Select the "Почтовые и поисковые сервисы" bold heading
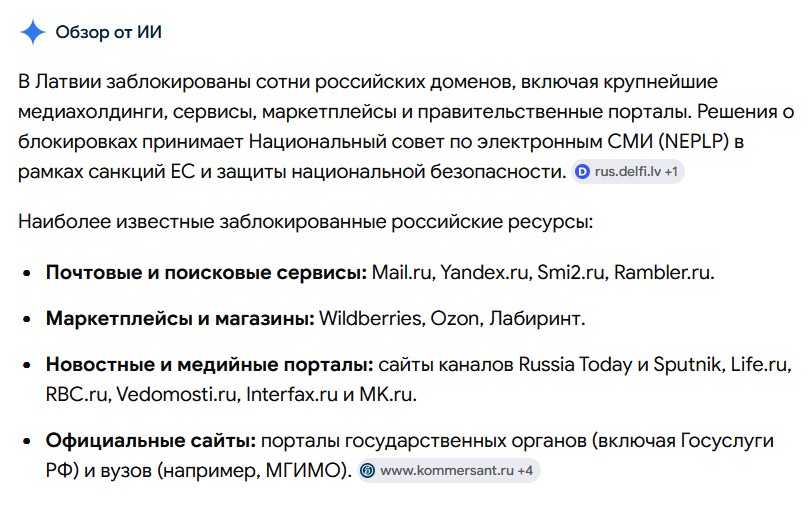 point(206,273)
